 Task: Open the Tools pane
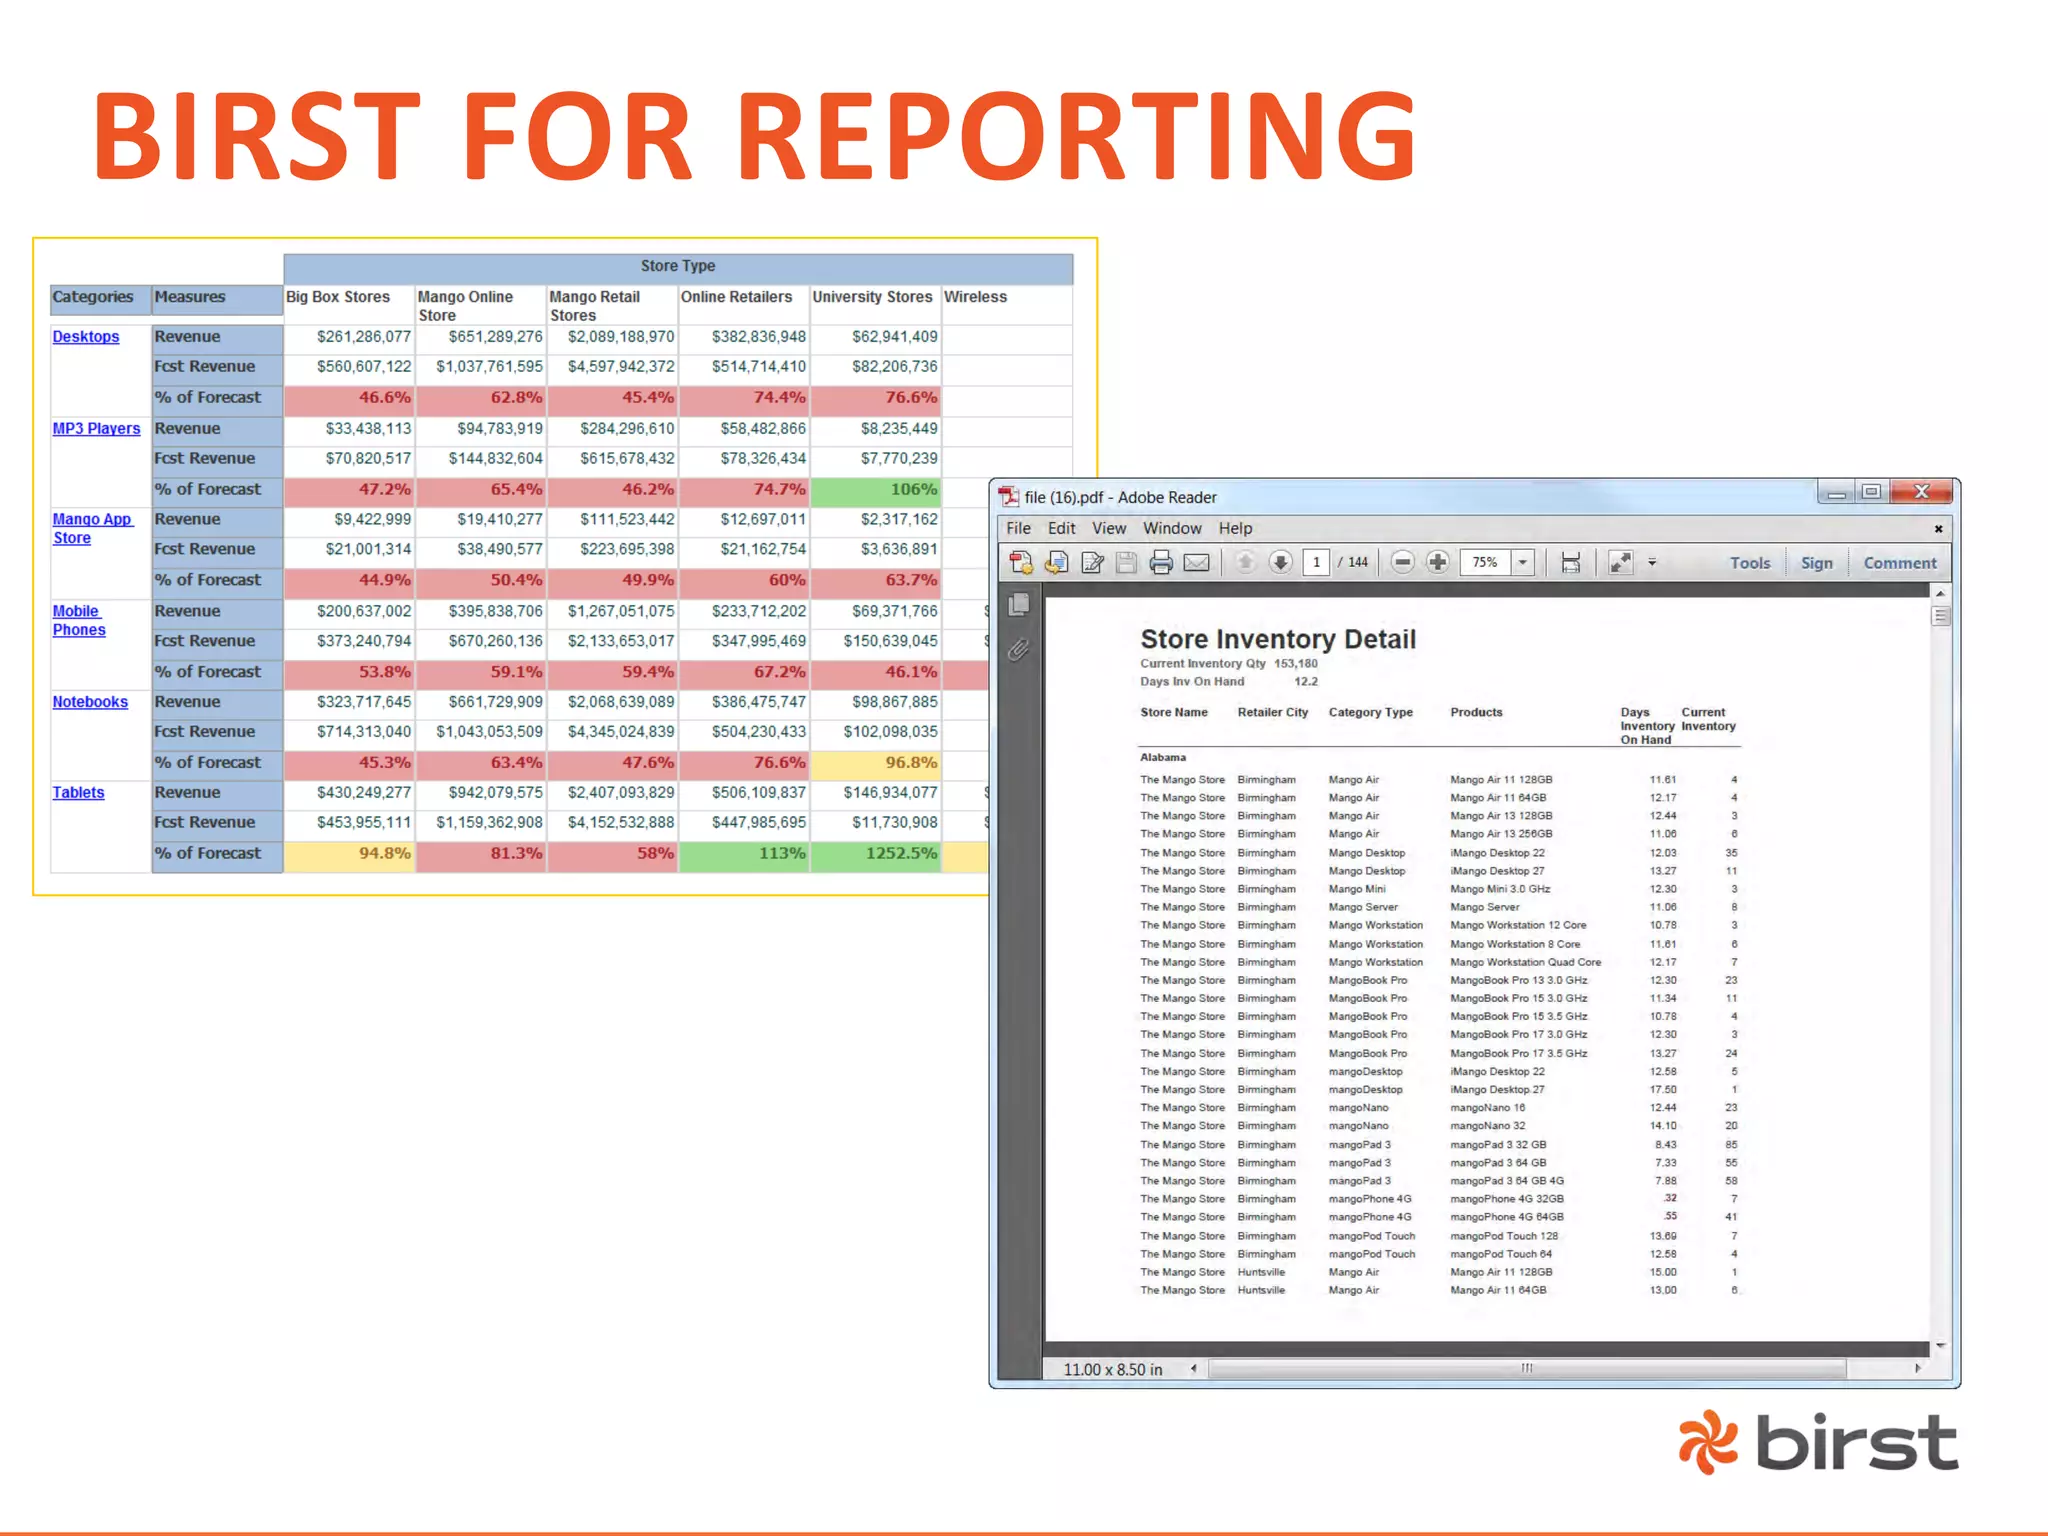pos(1750,563)
